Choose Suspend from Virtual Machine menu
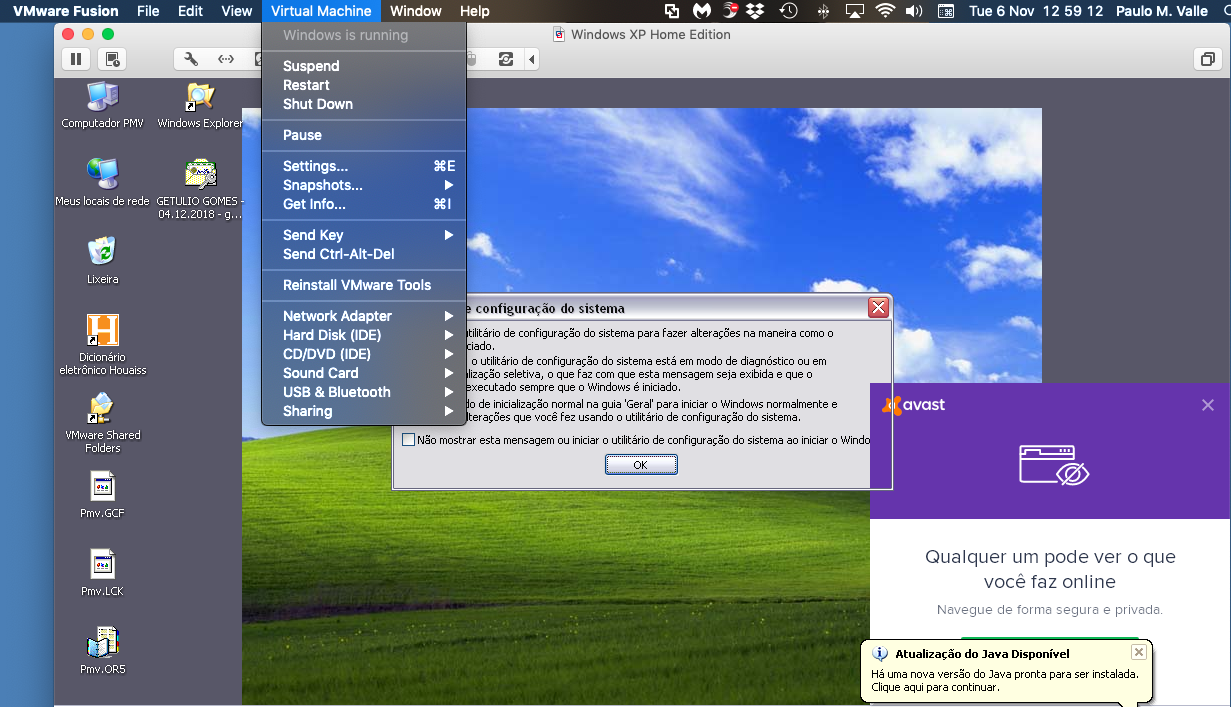This screenshot has height=707, width=1231. pyautogui.click(x=364, y=66)
